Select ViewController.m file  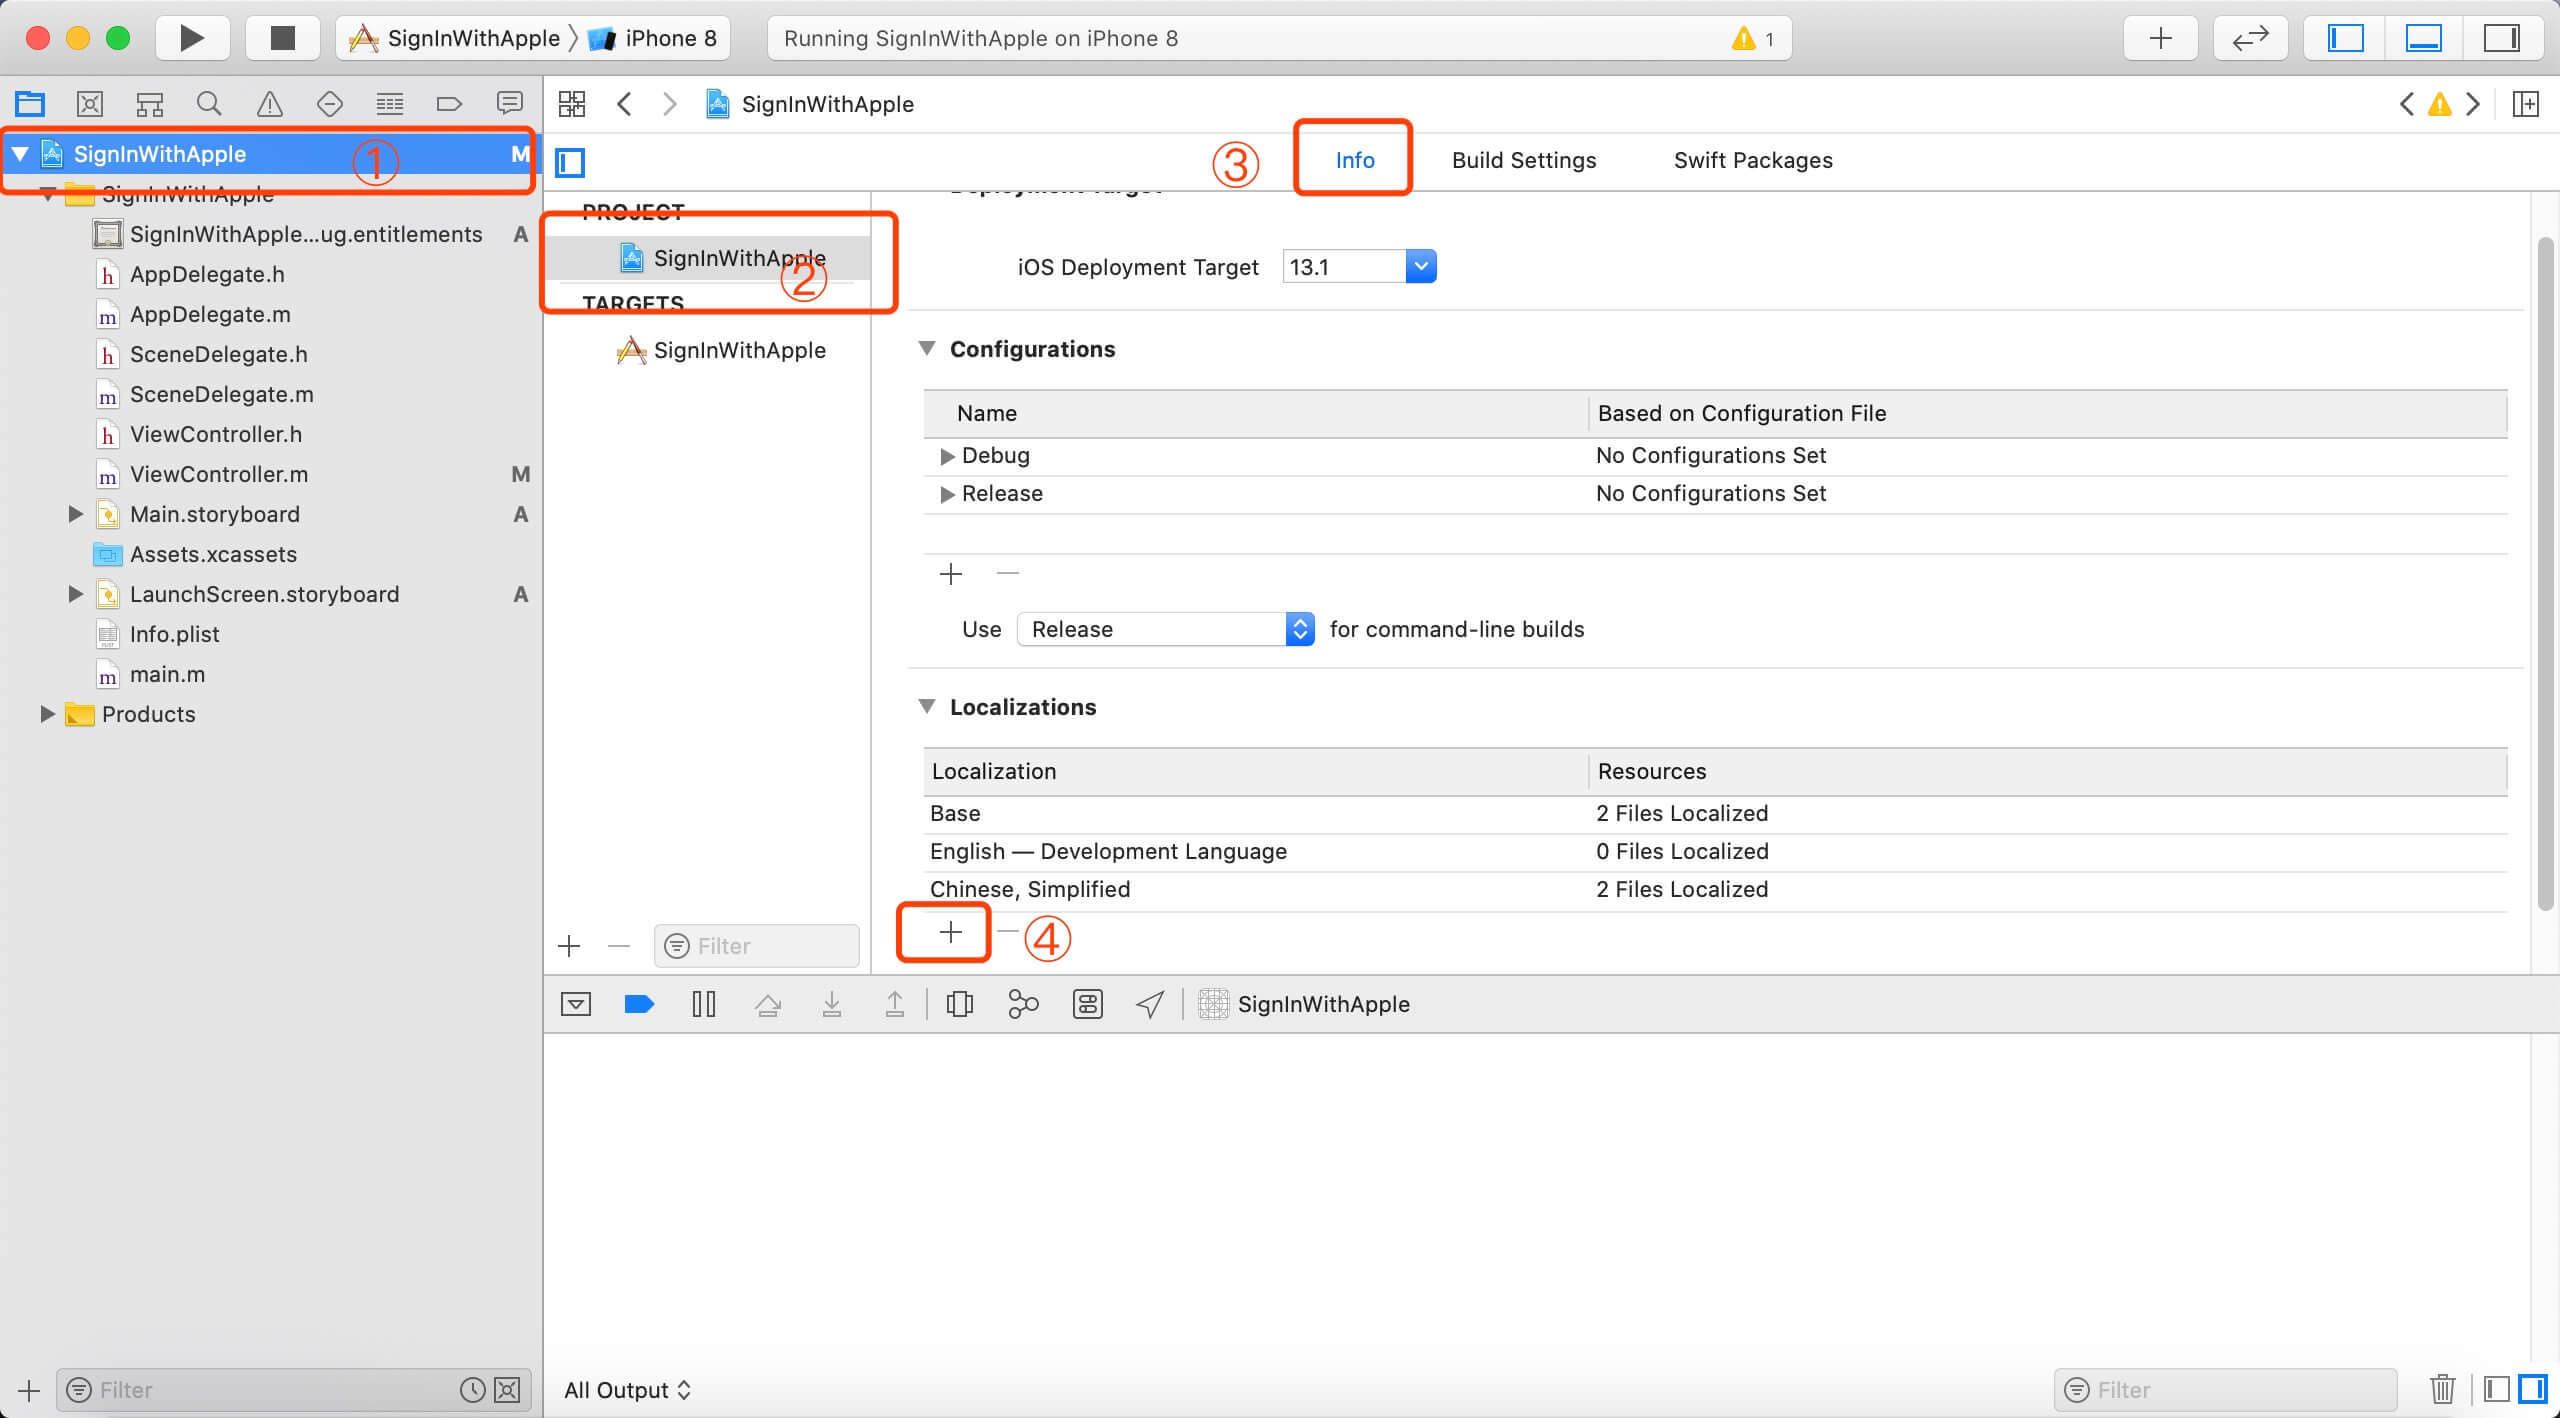219,474
